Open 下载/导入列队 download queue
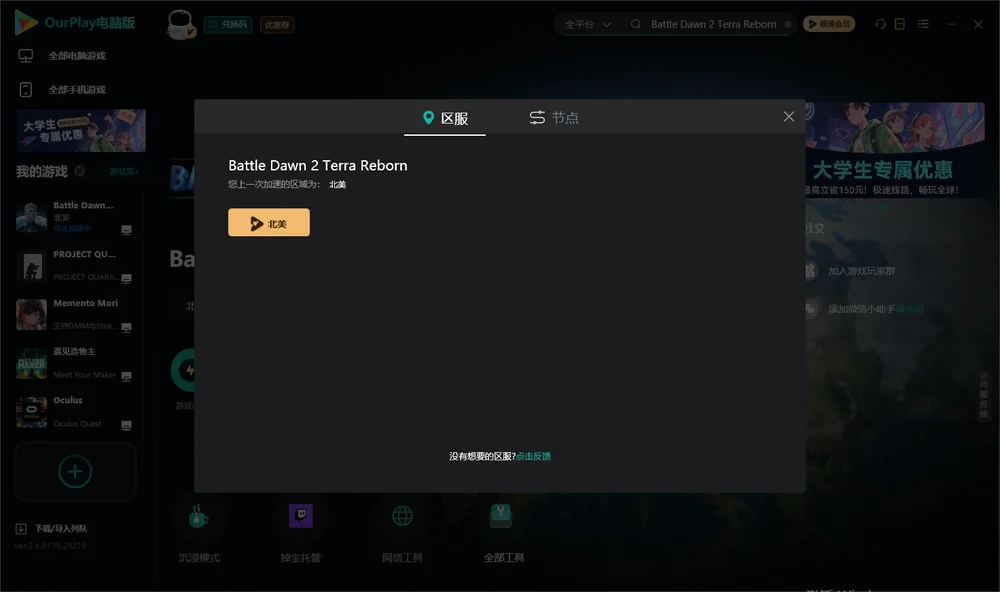 click(x=52, y=529)
